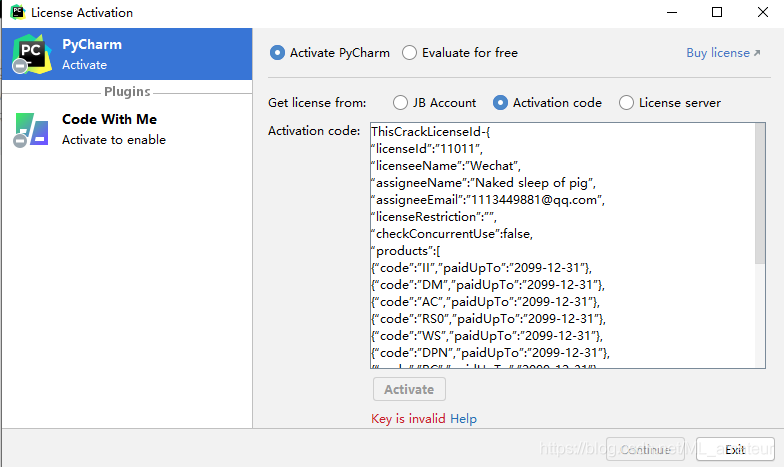Click the 'Plugins' section heading

[127, 92]
